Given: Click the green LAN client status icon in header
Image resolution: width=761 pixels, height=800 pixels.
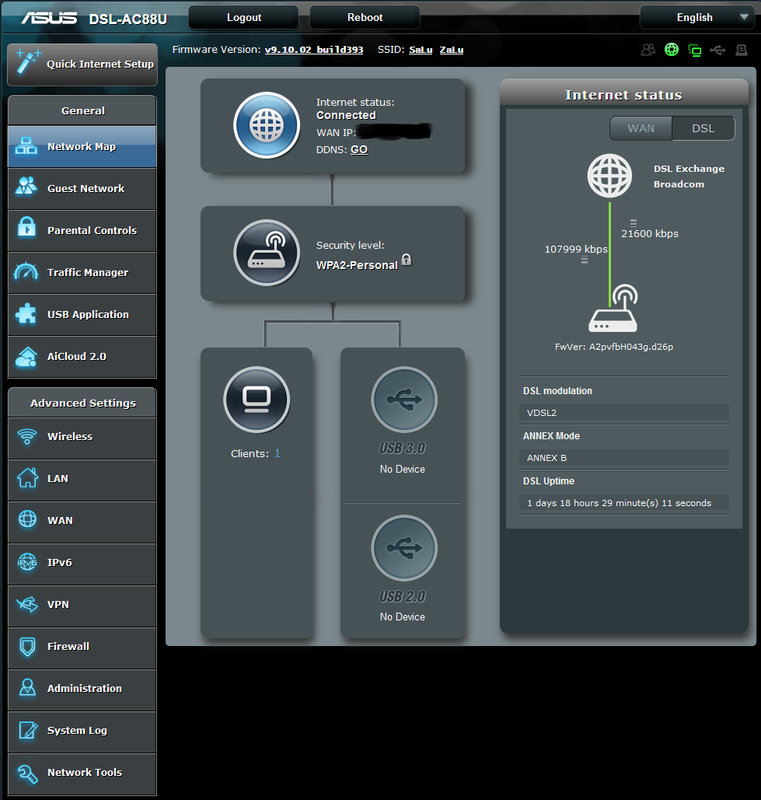Looking at the screenshot, I should coord(695,50).
